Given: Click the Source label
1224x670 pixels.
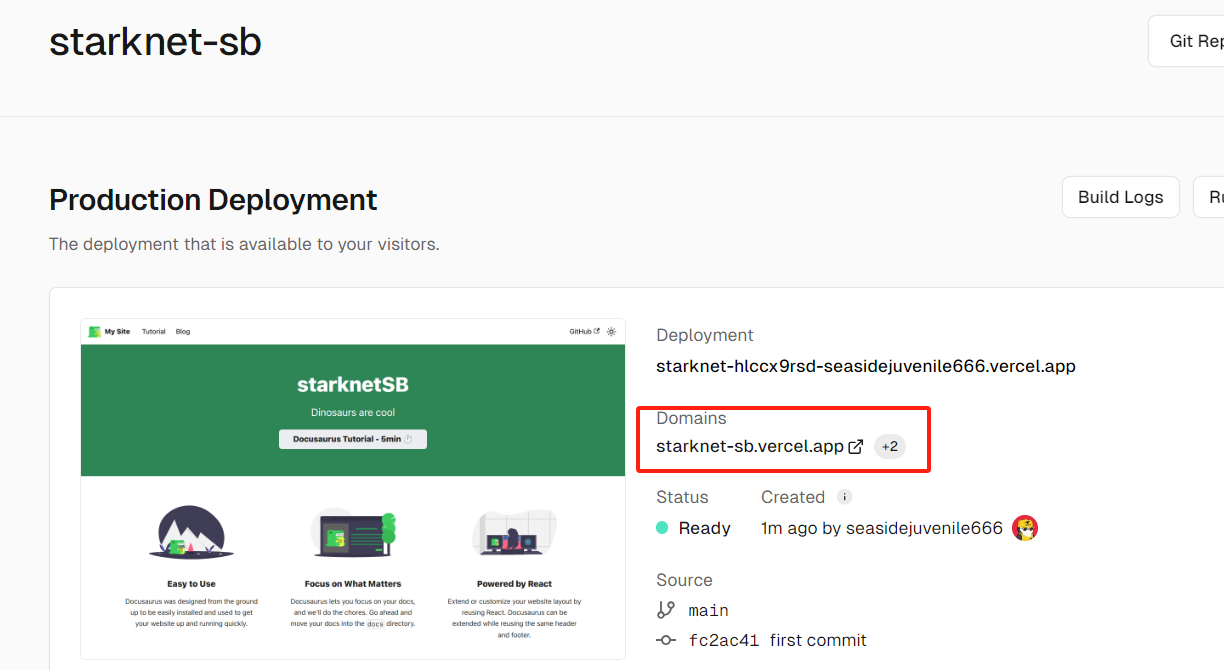Looking at the screenshot, I should [684, 580].
